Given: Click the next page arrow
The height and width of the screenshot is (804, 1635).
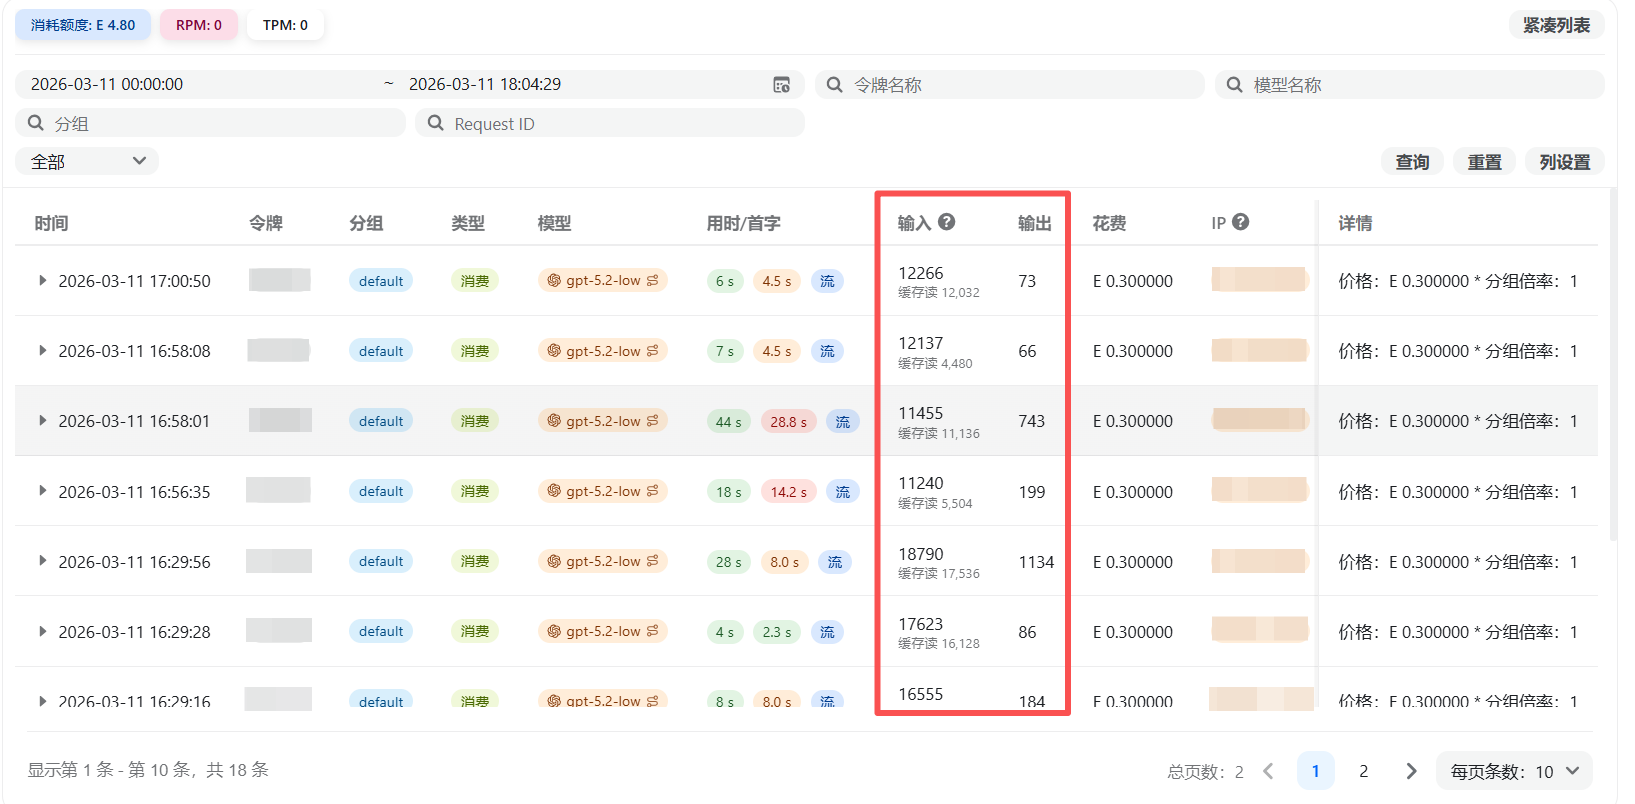Looking at the screenshot, I should [x=1411, y=771].
